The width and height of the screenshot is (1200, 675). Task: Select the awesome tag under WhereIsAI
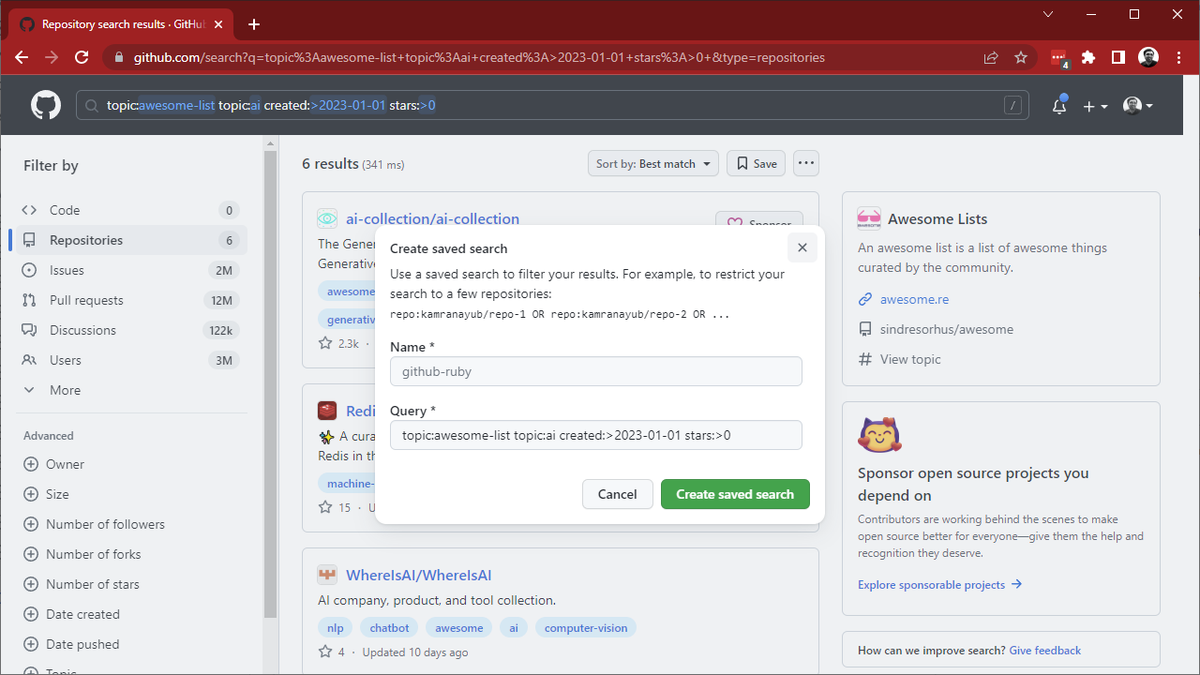pyautogui.click(x=458, y=627)
